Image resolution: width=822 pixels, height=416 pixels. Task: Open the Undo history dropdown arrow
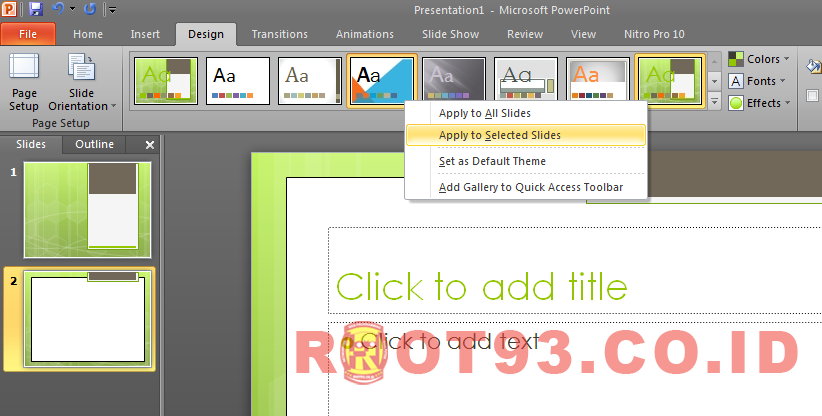tap(72, 9)
